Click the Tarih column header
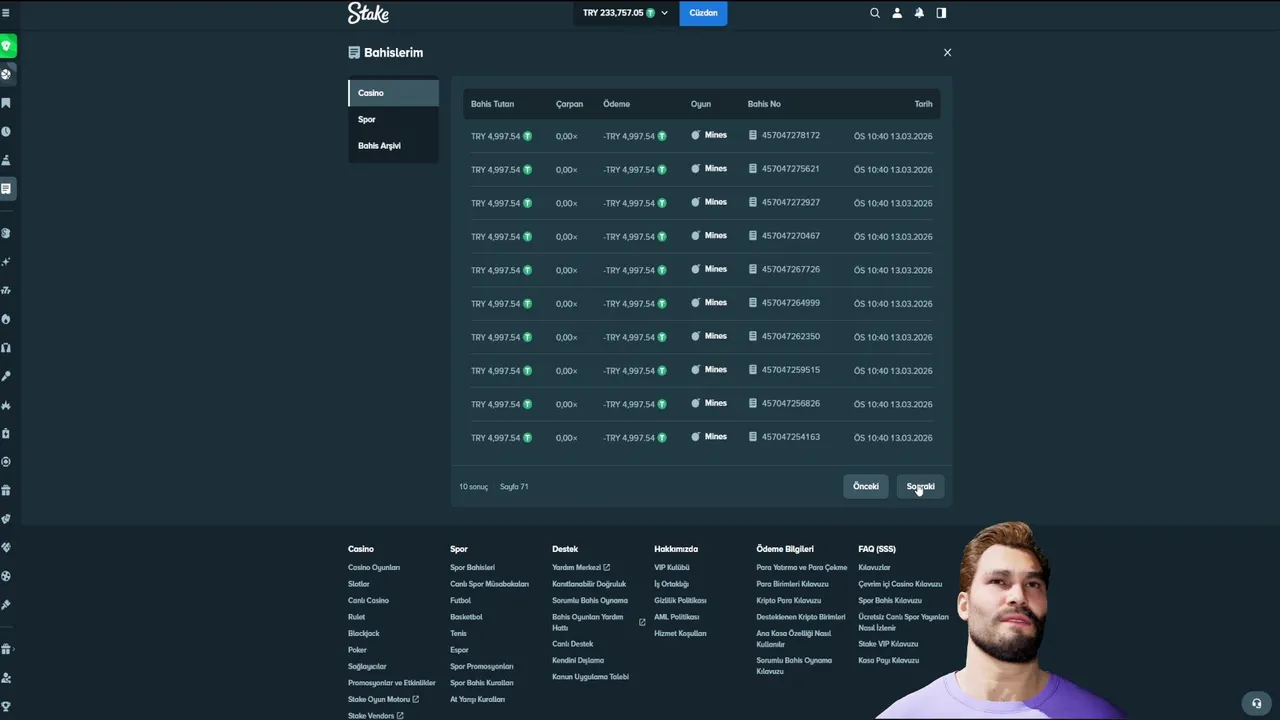 (923, 104)
